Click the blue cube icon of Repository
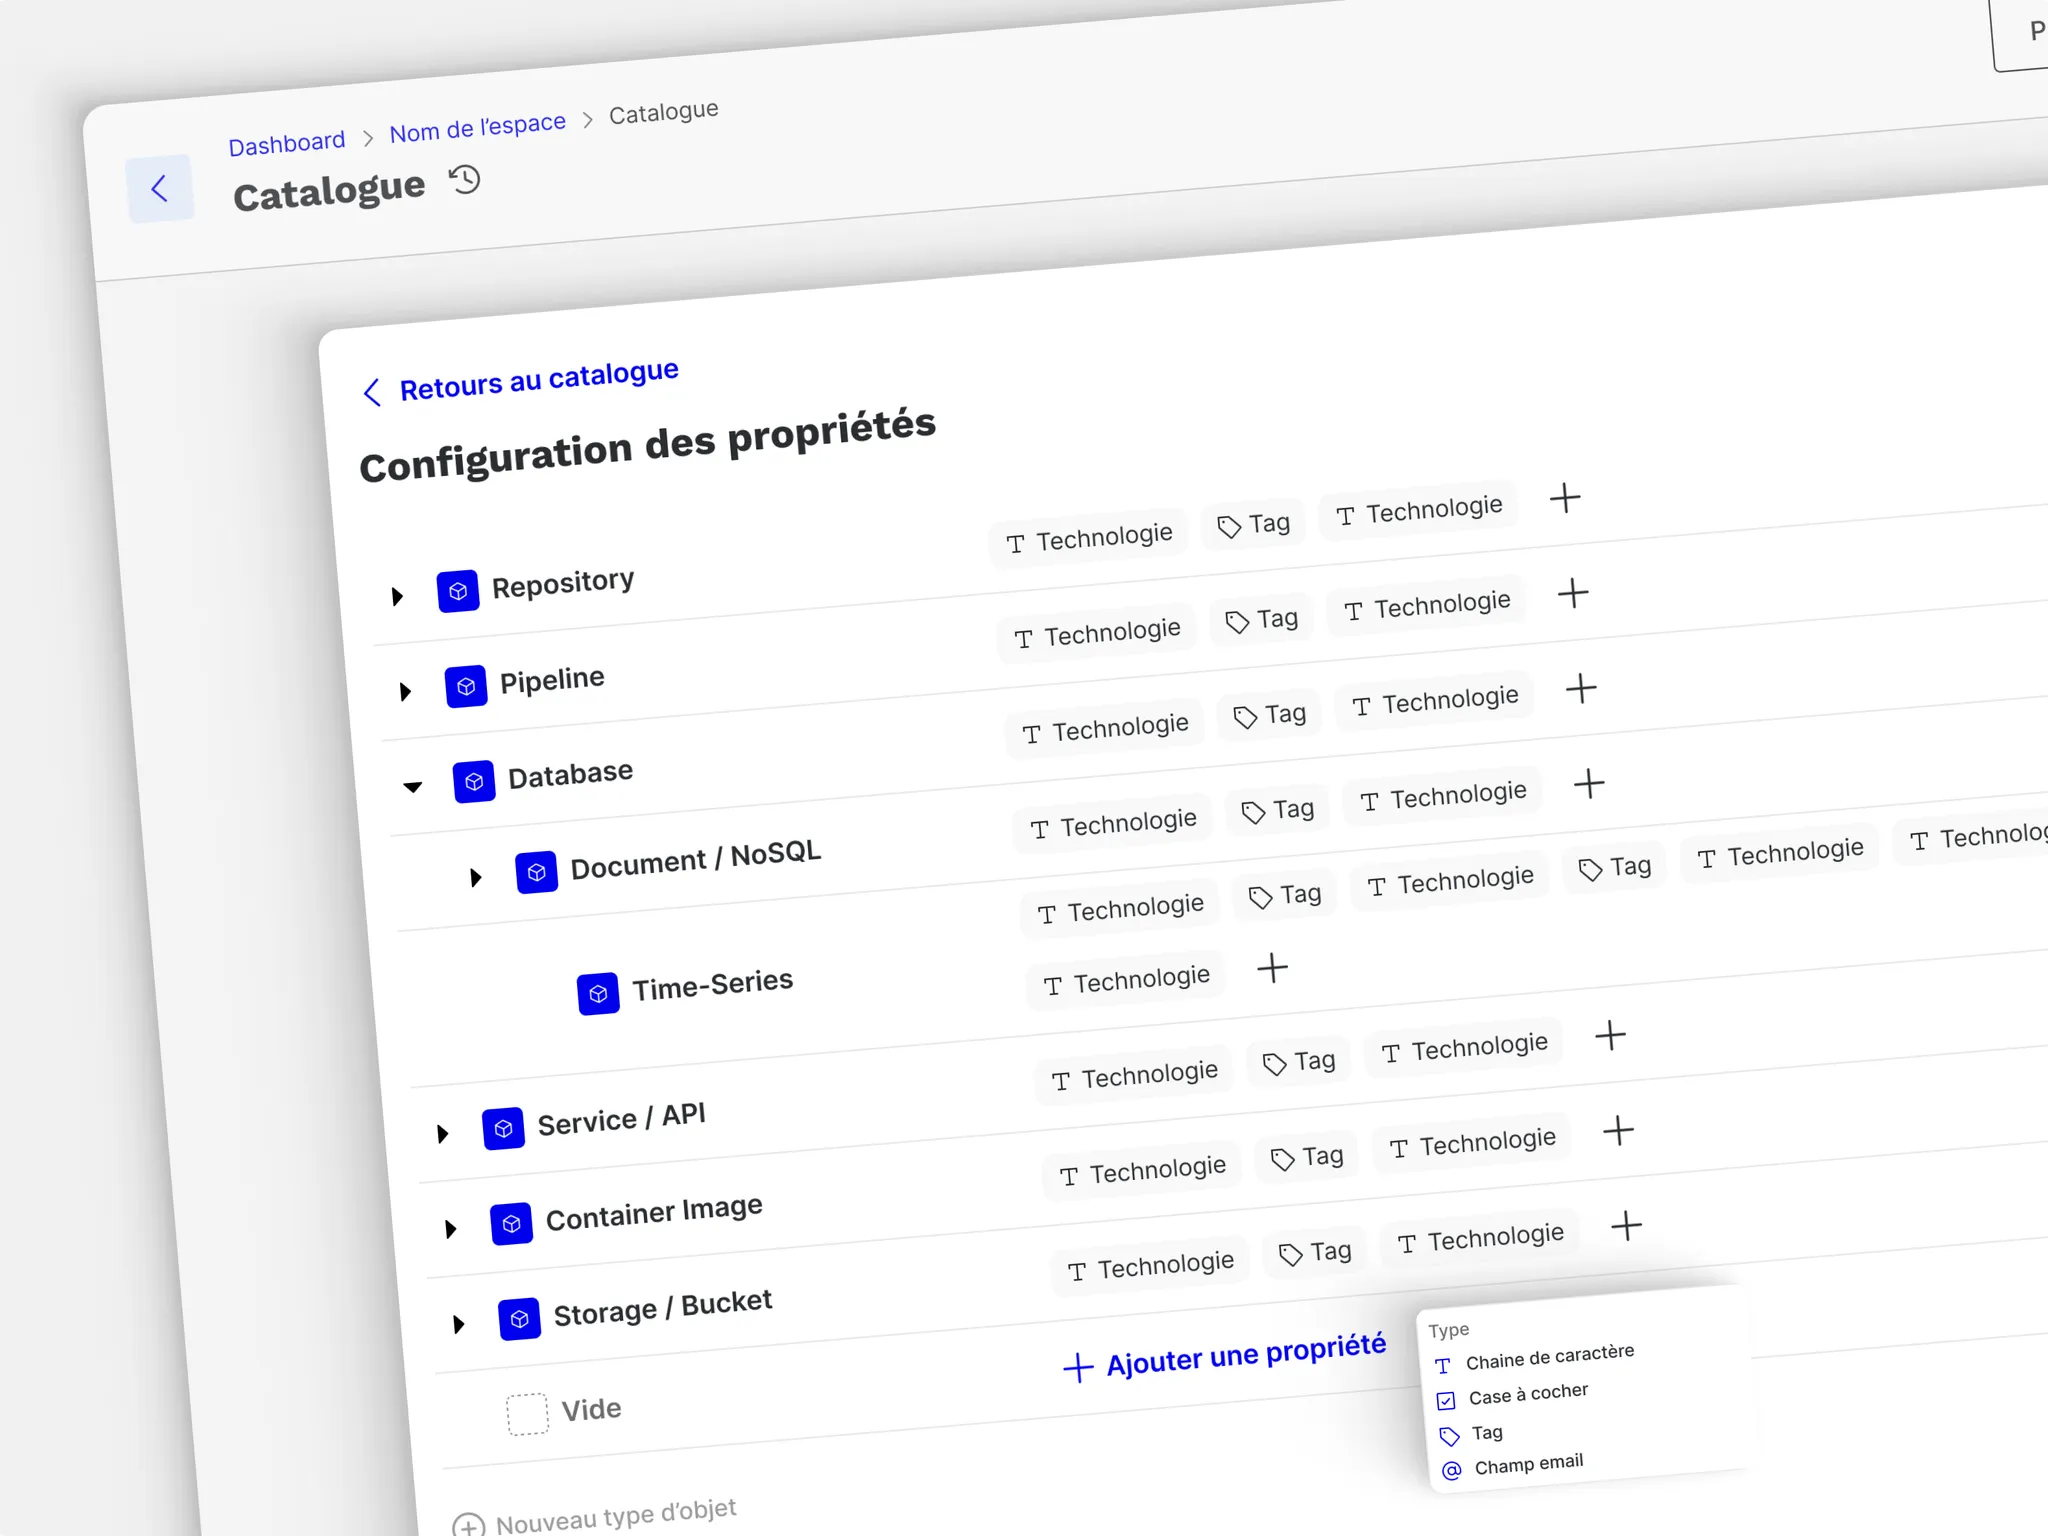 tap(458, 591)
